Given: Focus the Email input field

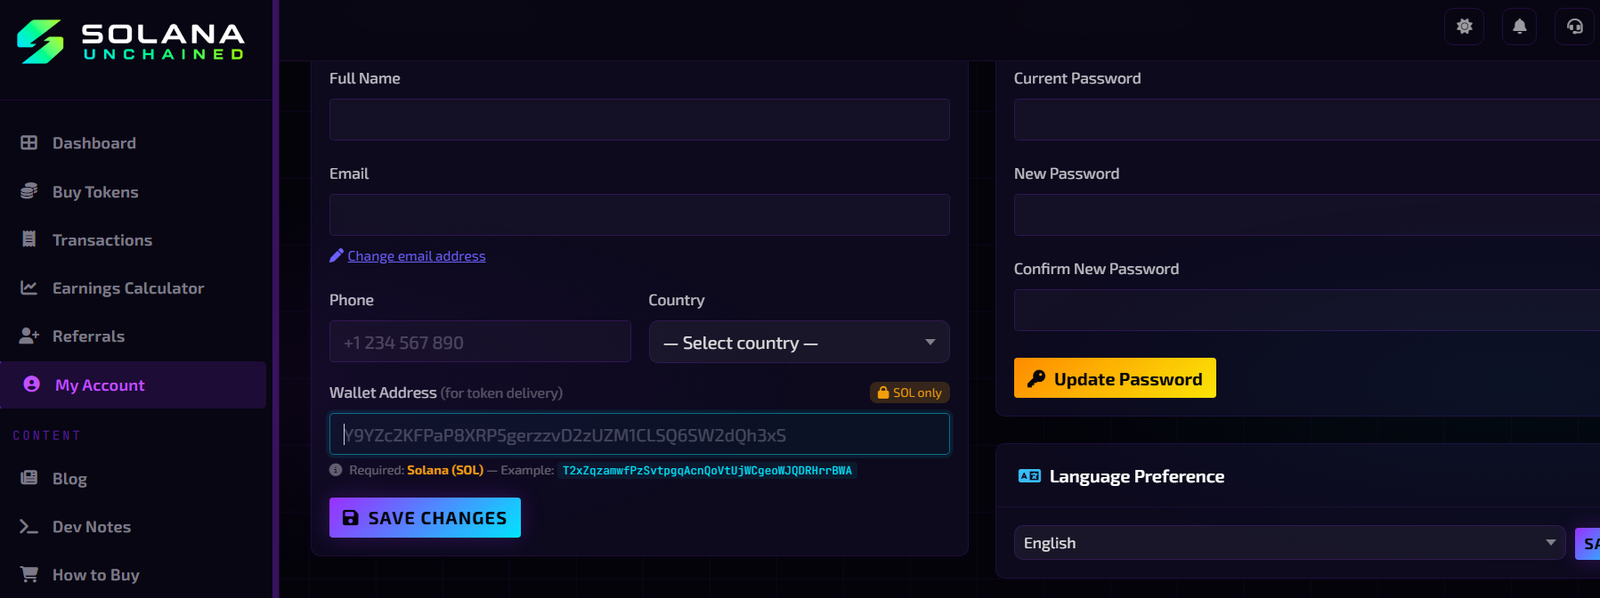Looking at the screenshot, I should click(x=639, y=215).
